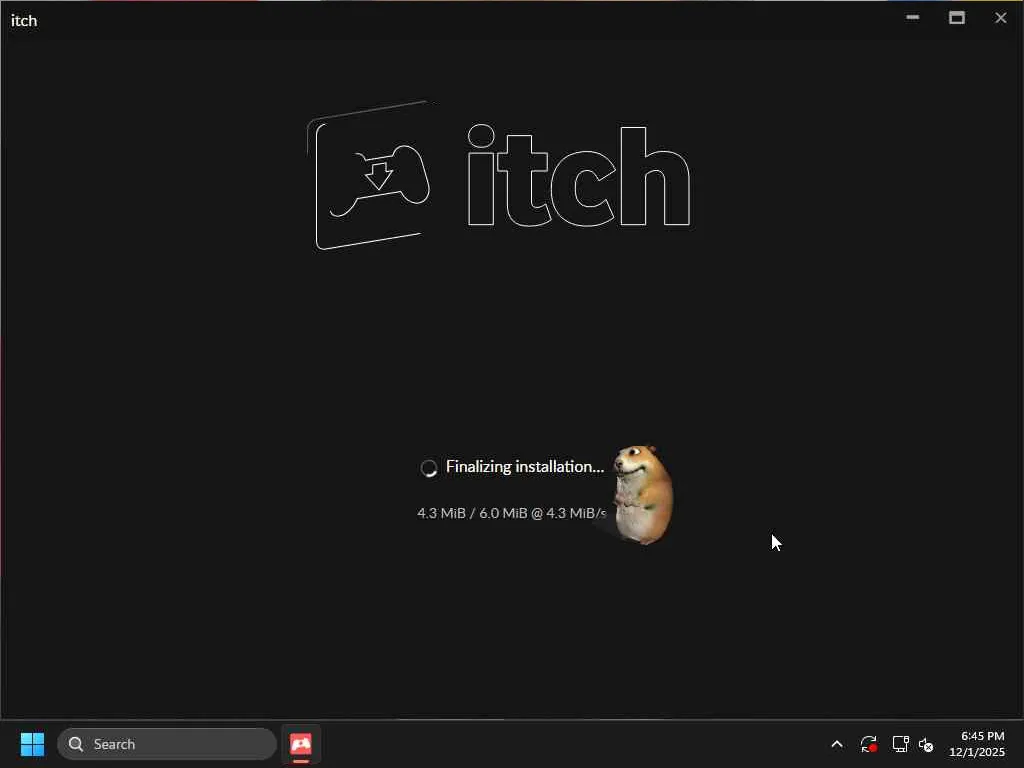Open the sync status tray icon
Viewport: 1024px width, 768px height.
click(x=869, y=744)
